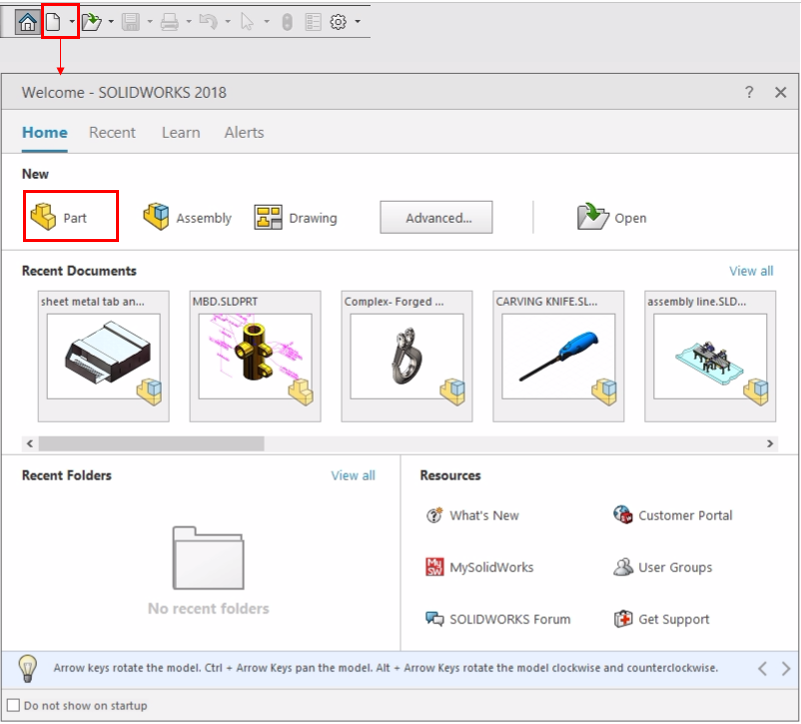Show the next tip arrow
The height and width of the screenshot is (724, 801).
(x=786, y=668)
